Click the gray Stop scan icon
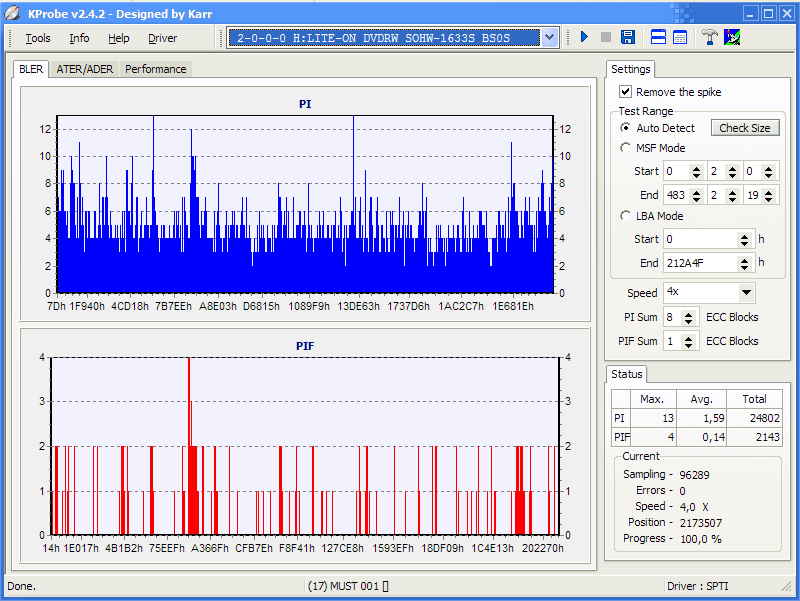This screenshot has height=601, width=800. 606,38
